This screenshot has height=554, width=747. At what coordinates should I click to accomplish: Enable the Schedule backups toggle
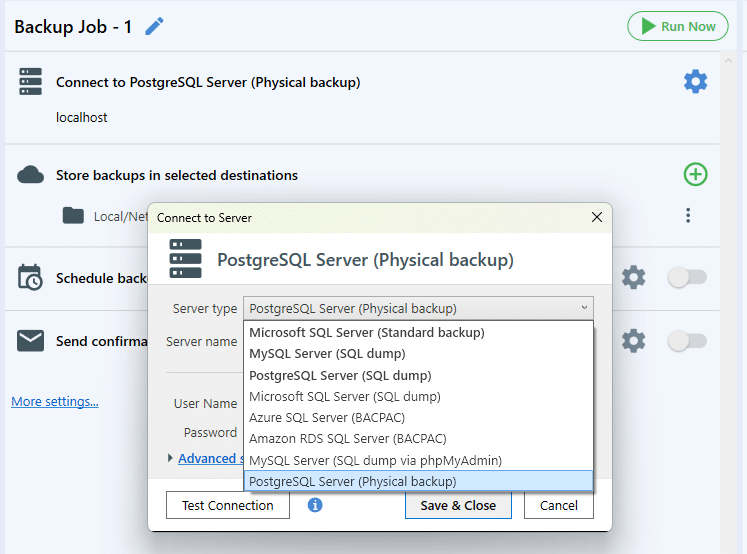click(x=686, y=277)
